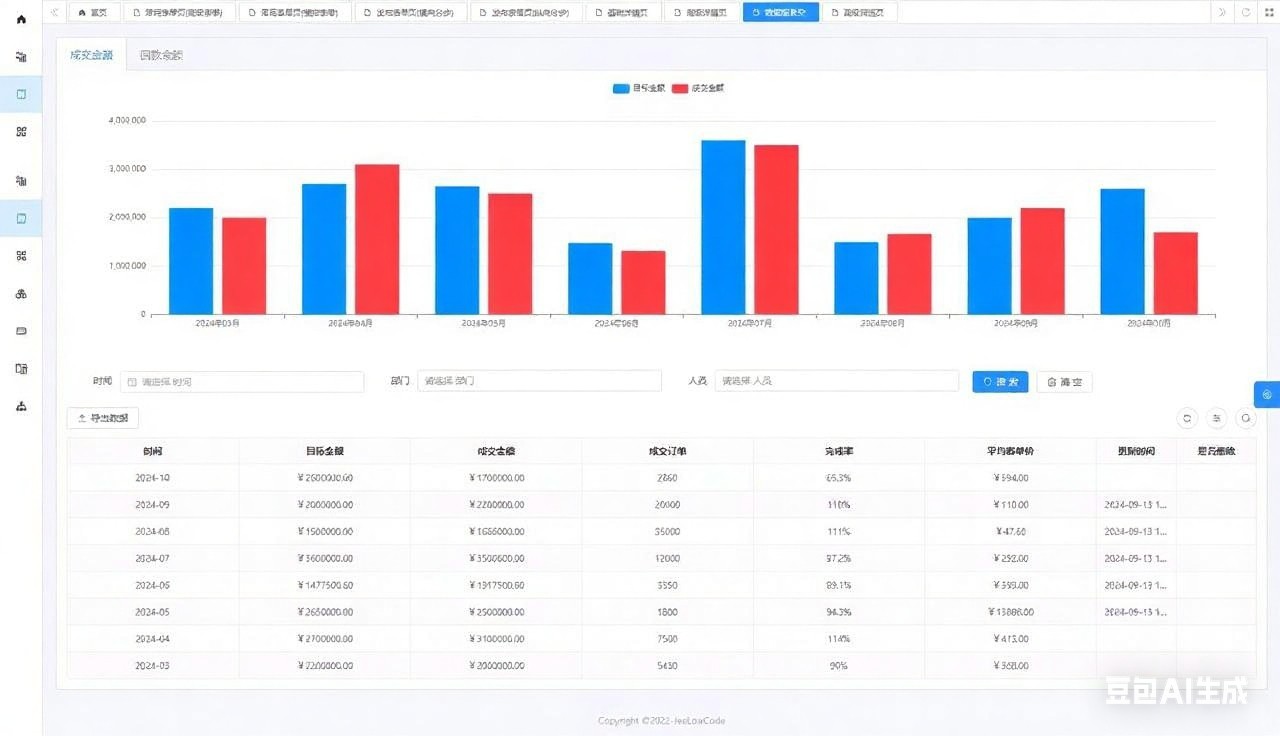Click the 65.3% completion rate cell

[x=839, y=478]
